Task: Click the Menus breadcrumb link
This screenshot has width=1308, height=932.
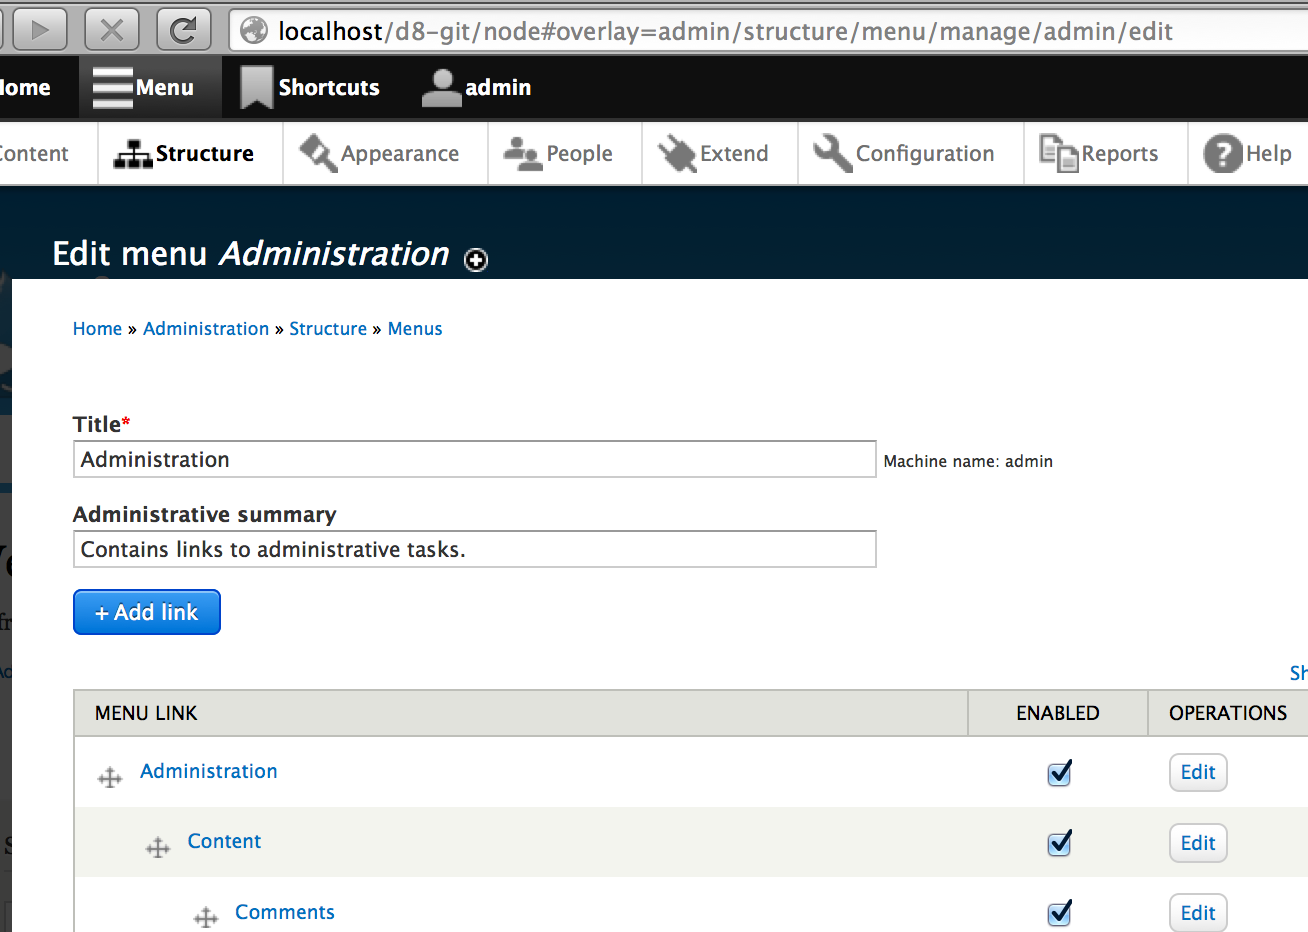Action: [x=415, y=329]
